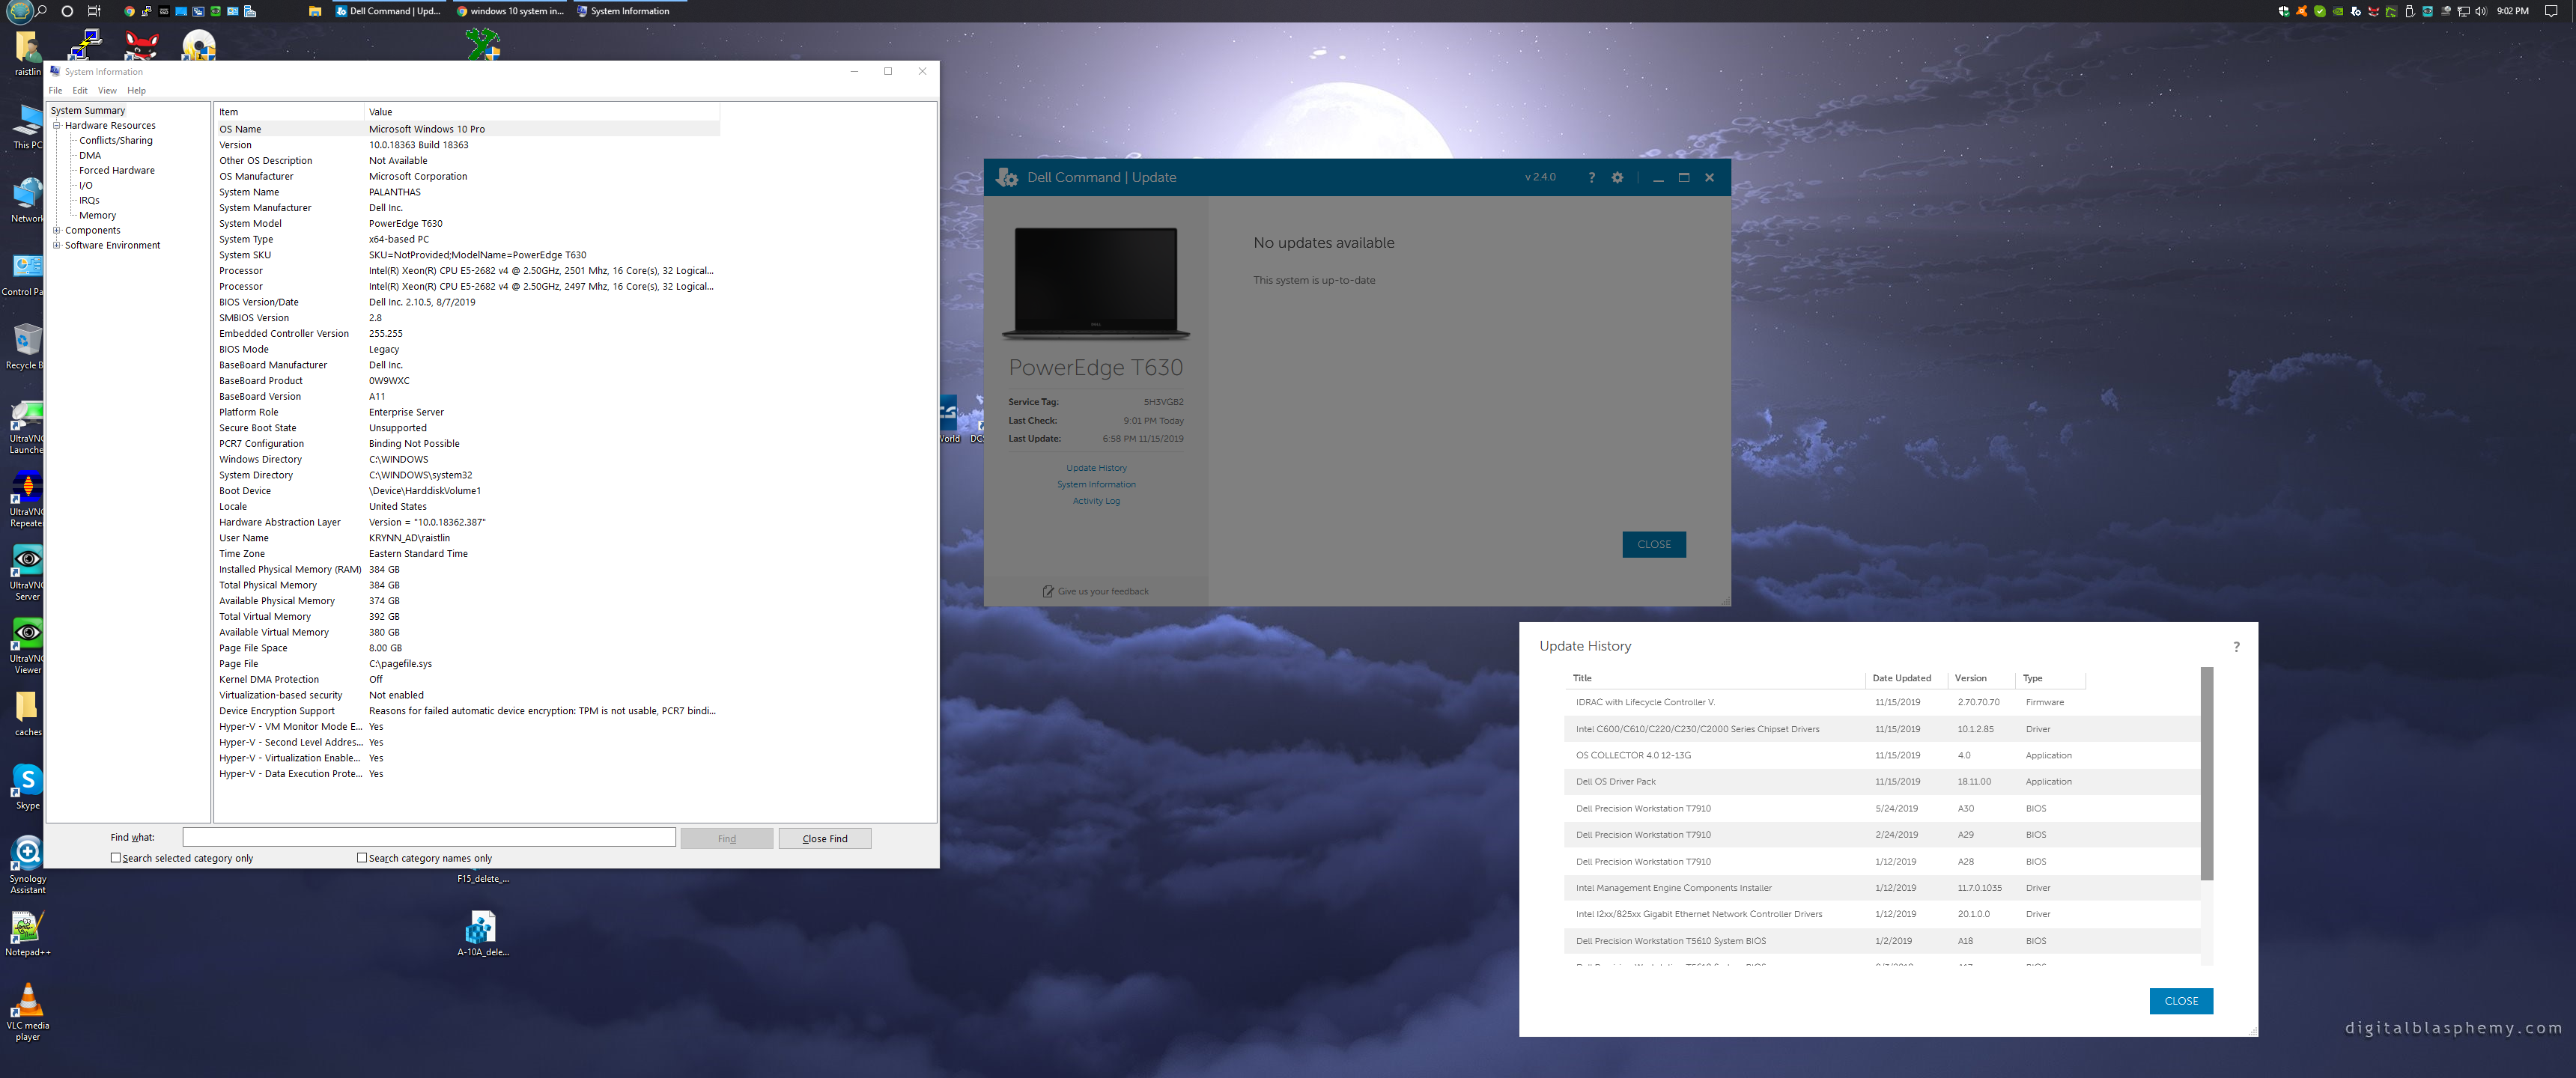The height and width of the screenshot is (1078, 2576).
Task: Open the VLC media player desktop icon
Action: [x=27, y=1001]
